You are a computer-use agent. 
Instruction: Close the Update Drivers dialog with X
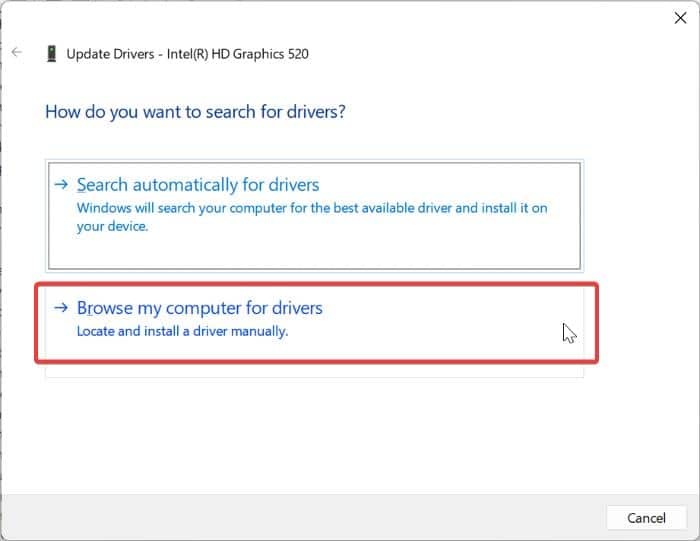[680, 18]
